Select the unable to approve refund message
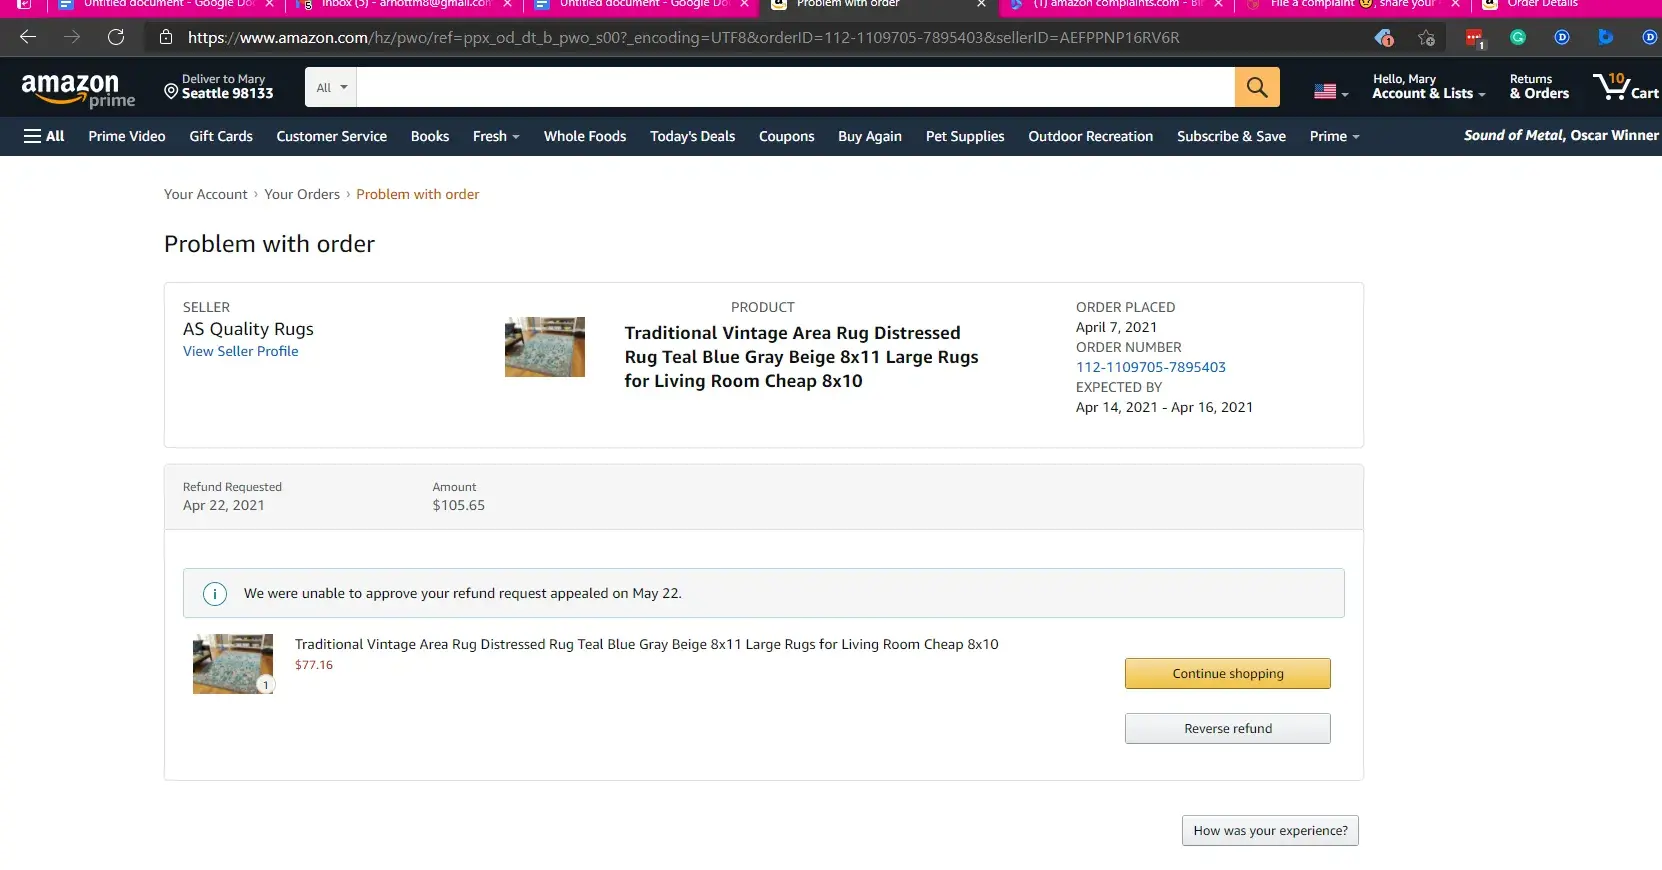The width and height of the screenshot is (1662, 870). tap(463, 593)
